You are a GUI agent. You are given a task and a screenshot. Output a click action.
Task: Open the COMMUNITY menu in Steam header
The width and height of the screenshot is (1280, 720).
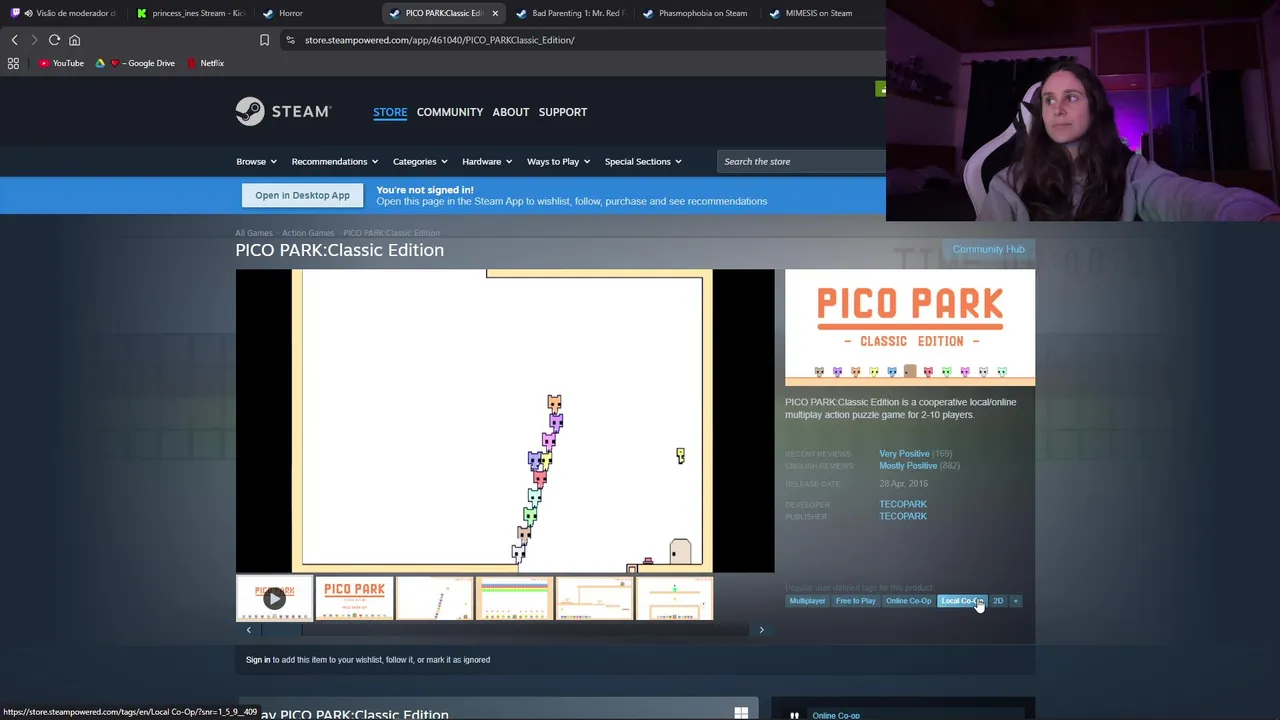coord(450,112)
